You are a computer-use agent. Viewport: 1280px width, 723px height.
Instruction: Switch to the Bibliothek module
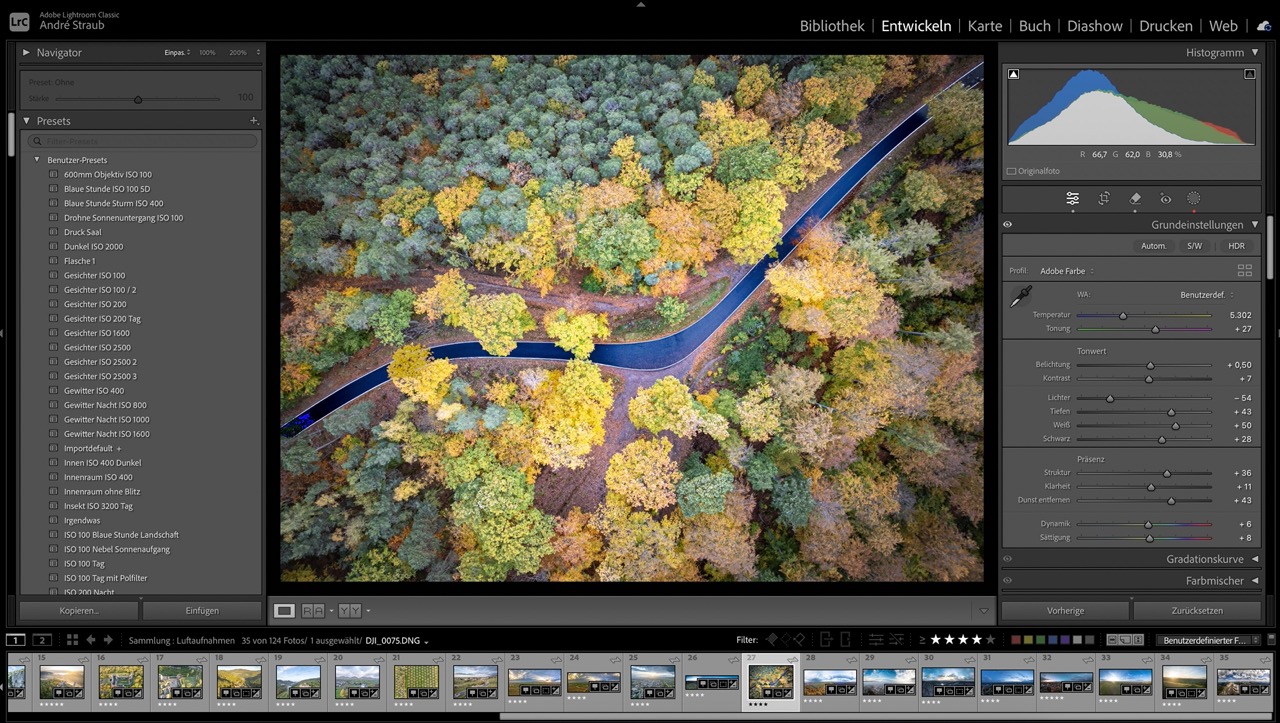[831, 26]
